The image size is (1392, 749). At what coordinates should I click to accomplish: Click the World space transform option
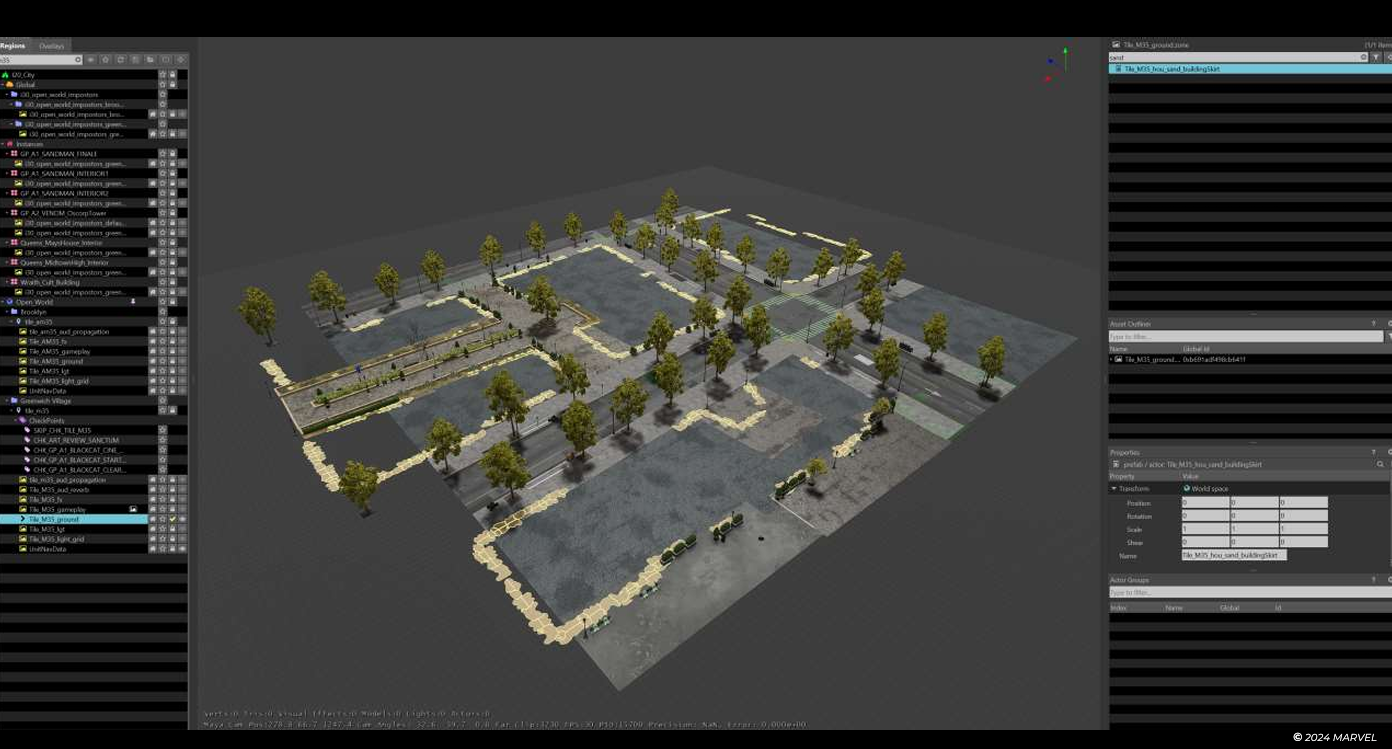tap(1206, 489)
